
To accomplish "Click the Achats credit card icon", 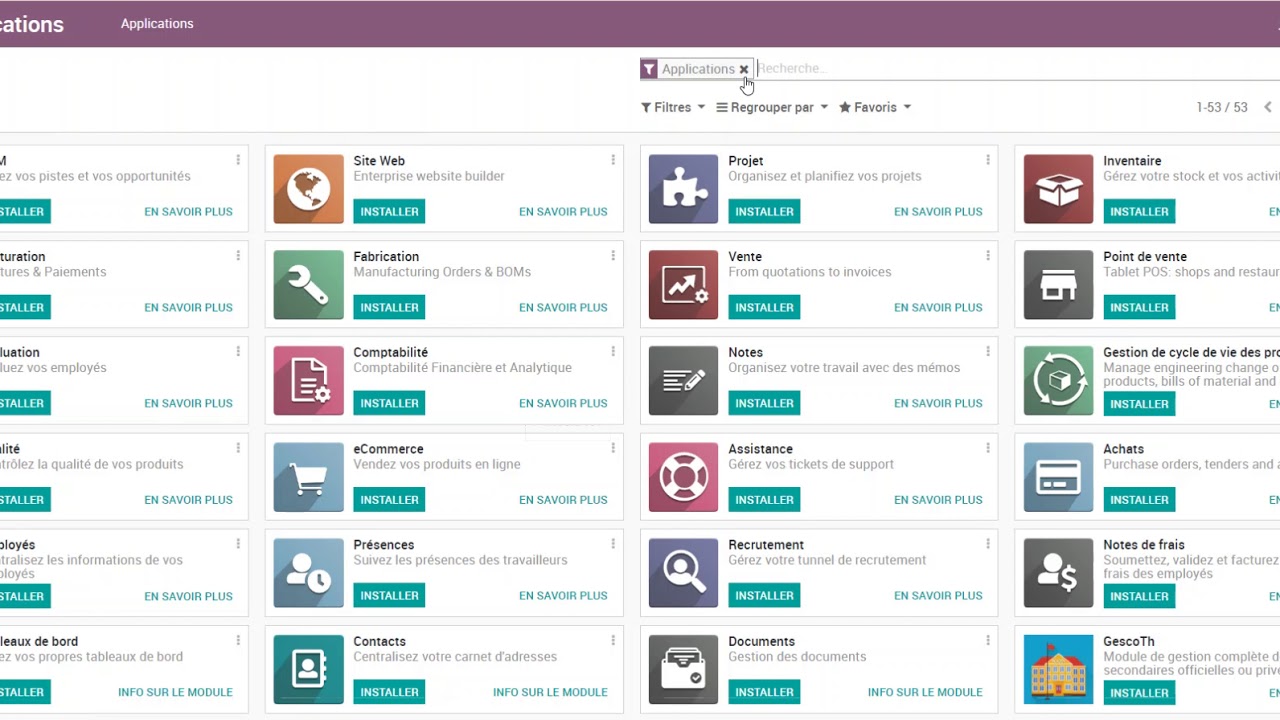I will 1058,477.
